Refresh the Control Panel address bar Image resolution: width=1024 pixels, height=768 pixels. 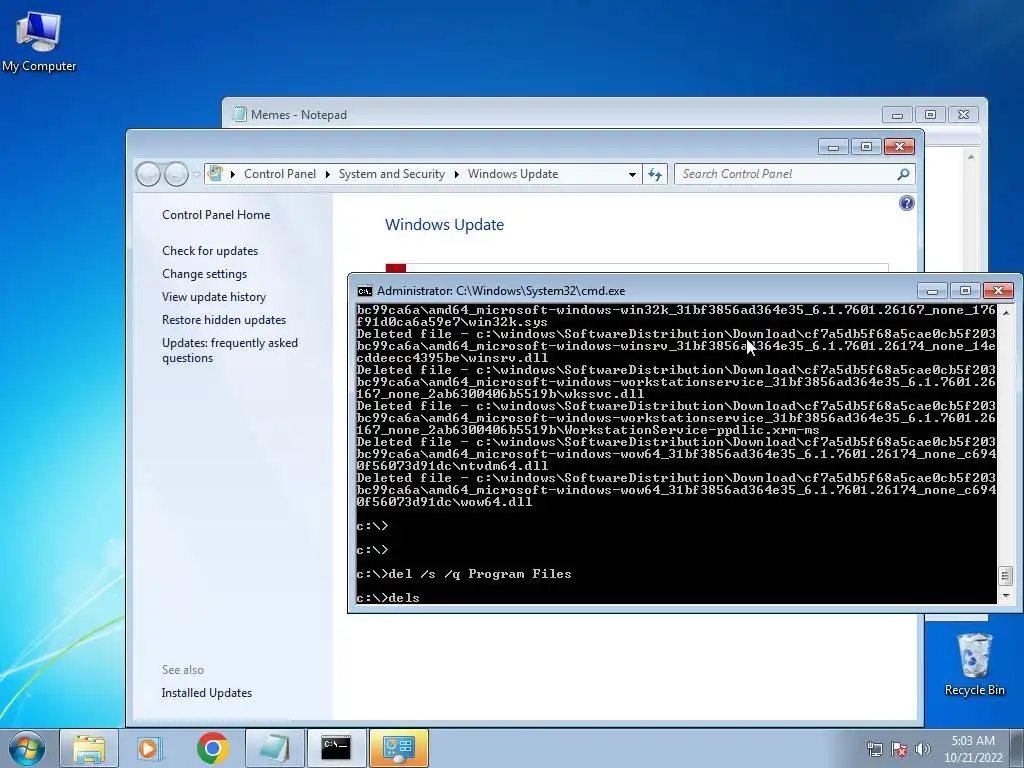[655, 174]
